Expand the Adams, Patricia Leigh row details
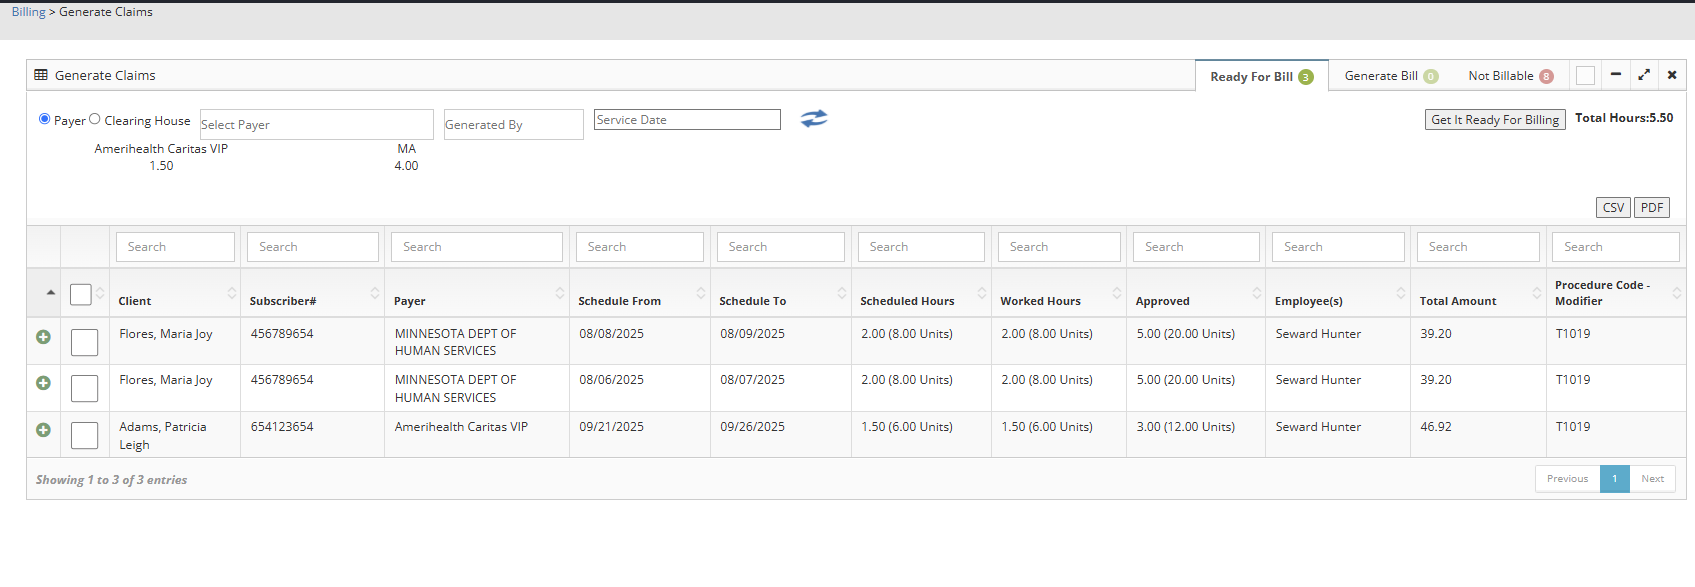 (43, 430)
